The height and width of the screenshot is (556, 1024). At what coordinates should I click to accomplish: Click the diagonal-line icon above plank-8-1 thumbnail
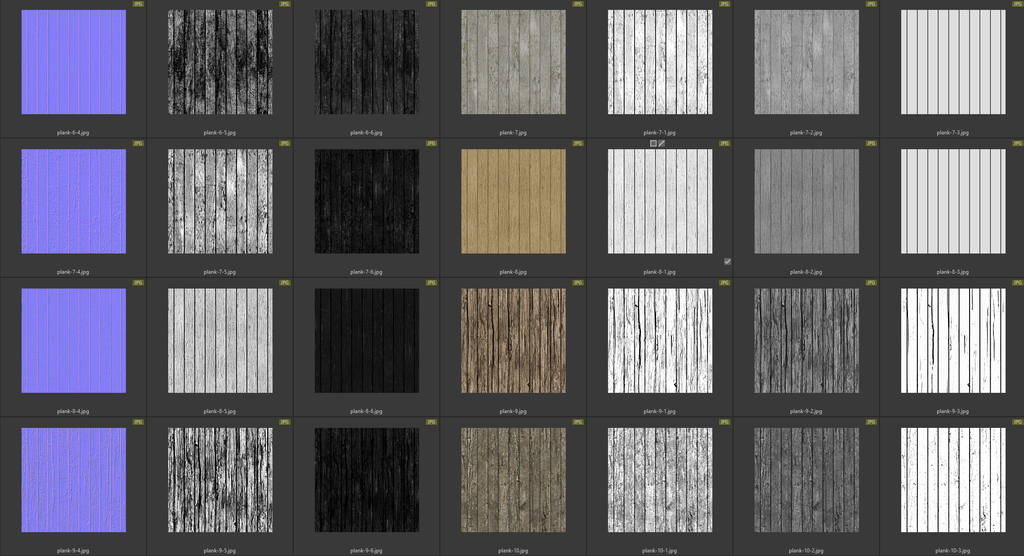pyautogui.click(x=662, y=144)
